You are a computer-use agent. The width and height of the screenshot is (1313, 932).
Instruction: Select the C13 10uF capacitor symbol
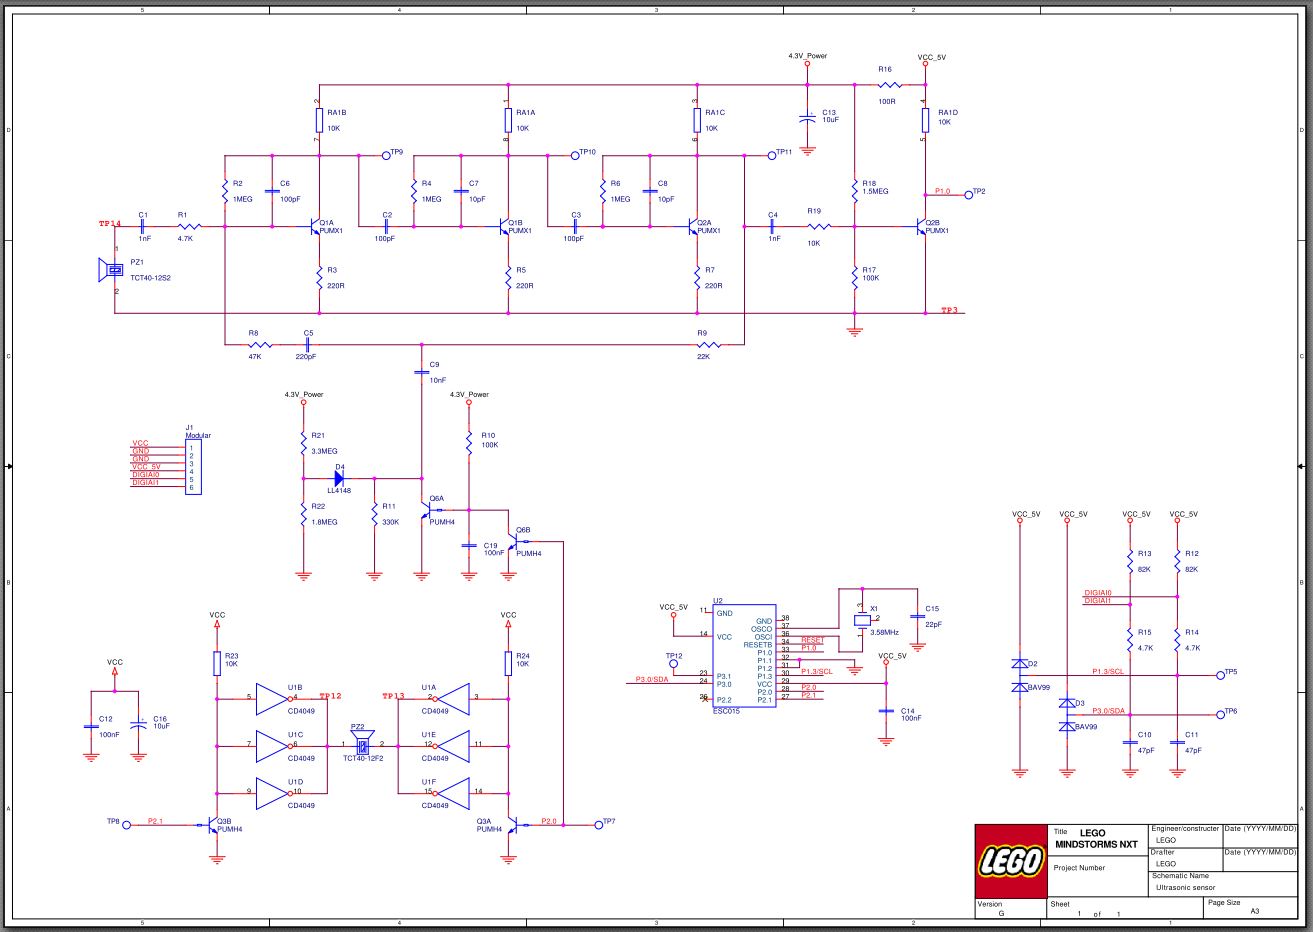click(x=807, y=118)
